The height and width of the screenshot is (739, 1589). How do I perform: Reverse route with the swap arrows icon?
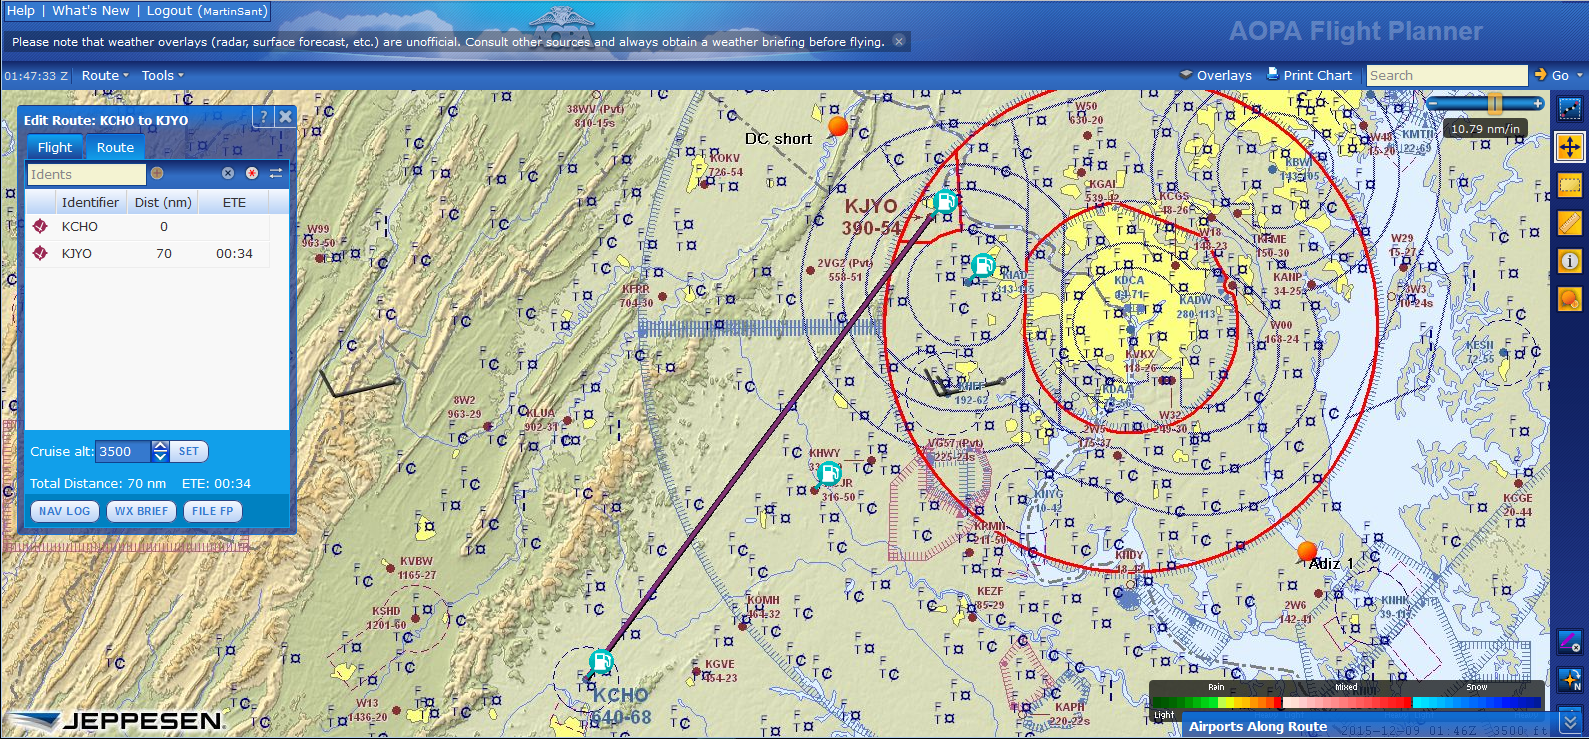pos(276,173)
